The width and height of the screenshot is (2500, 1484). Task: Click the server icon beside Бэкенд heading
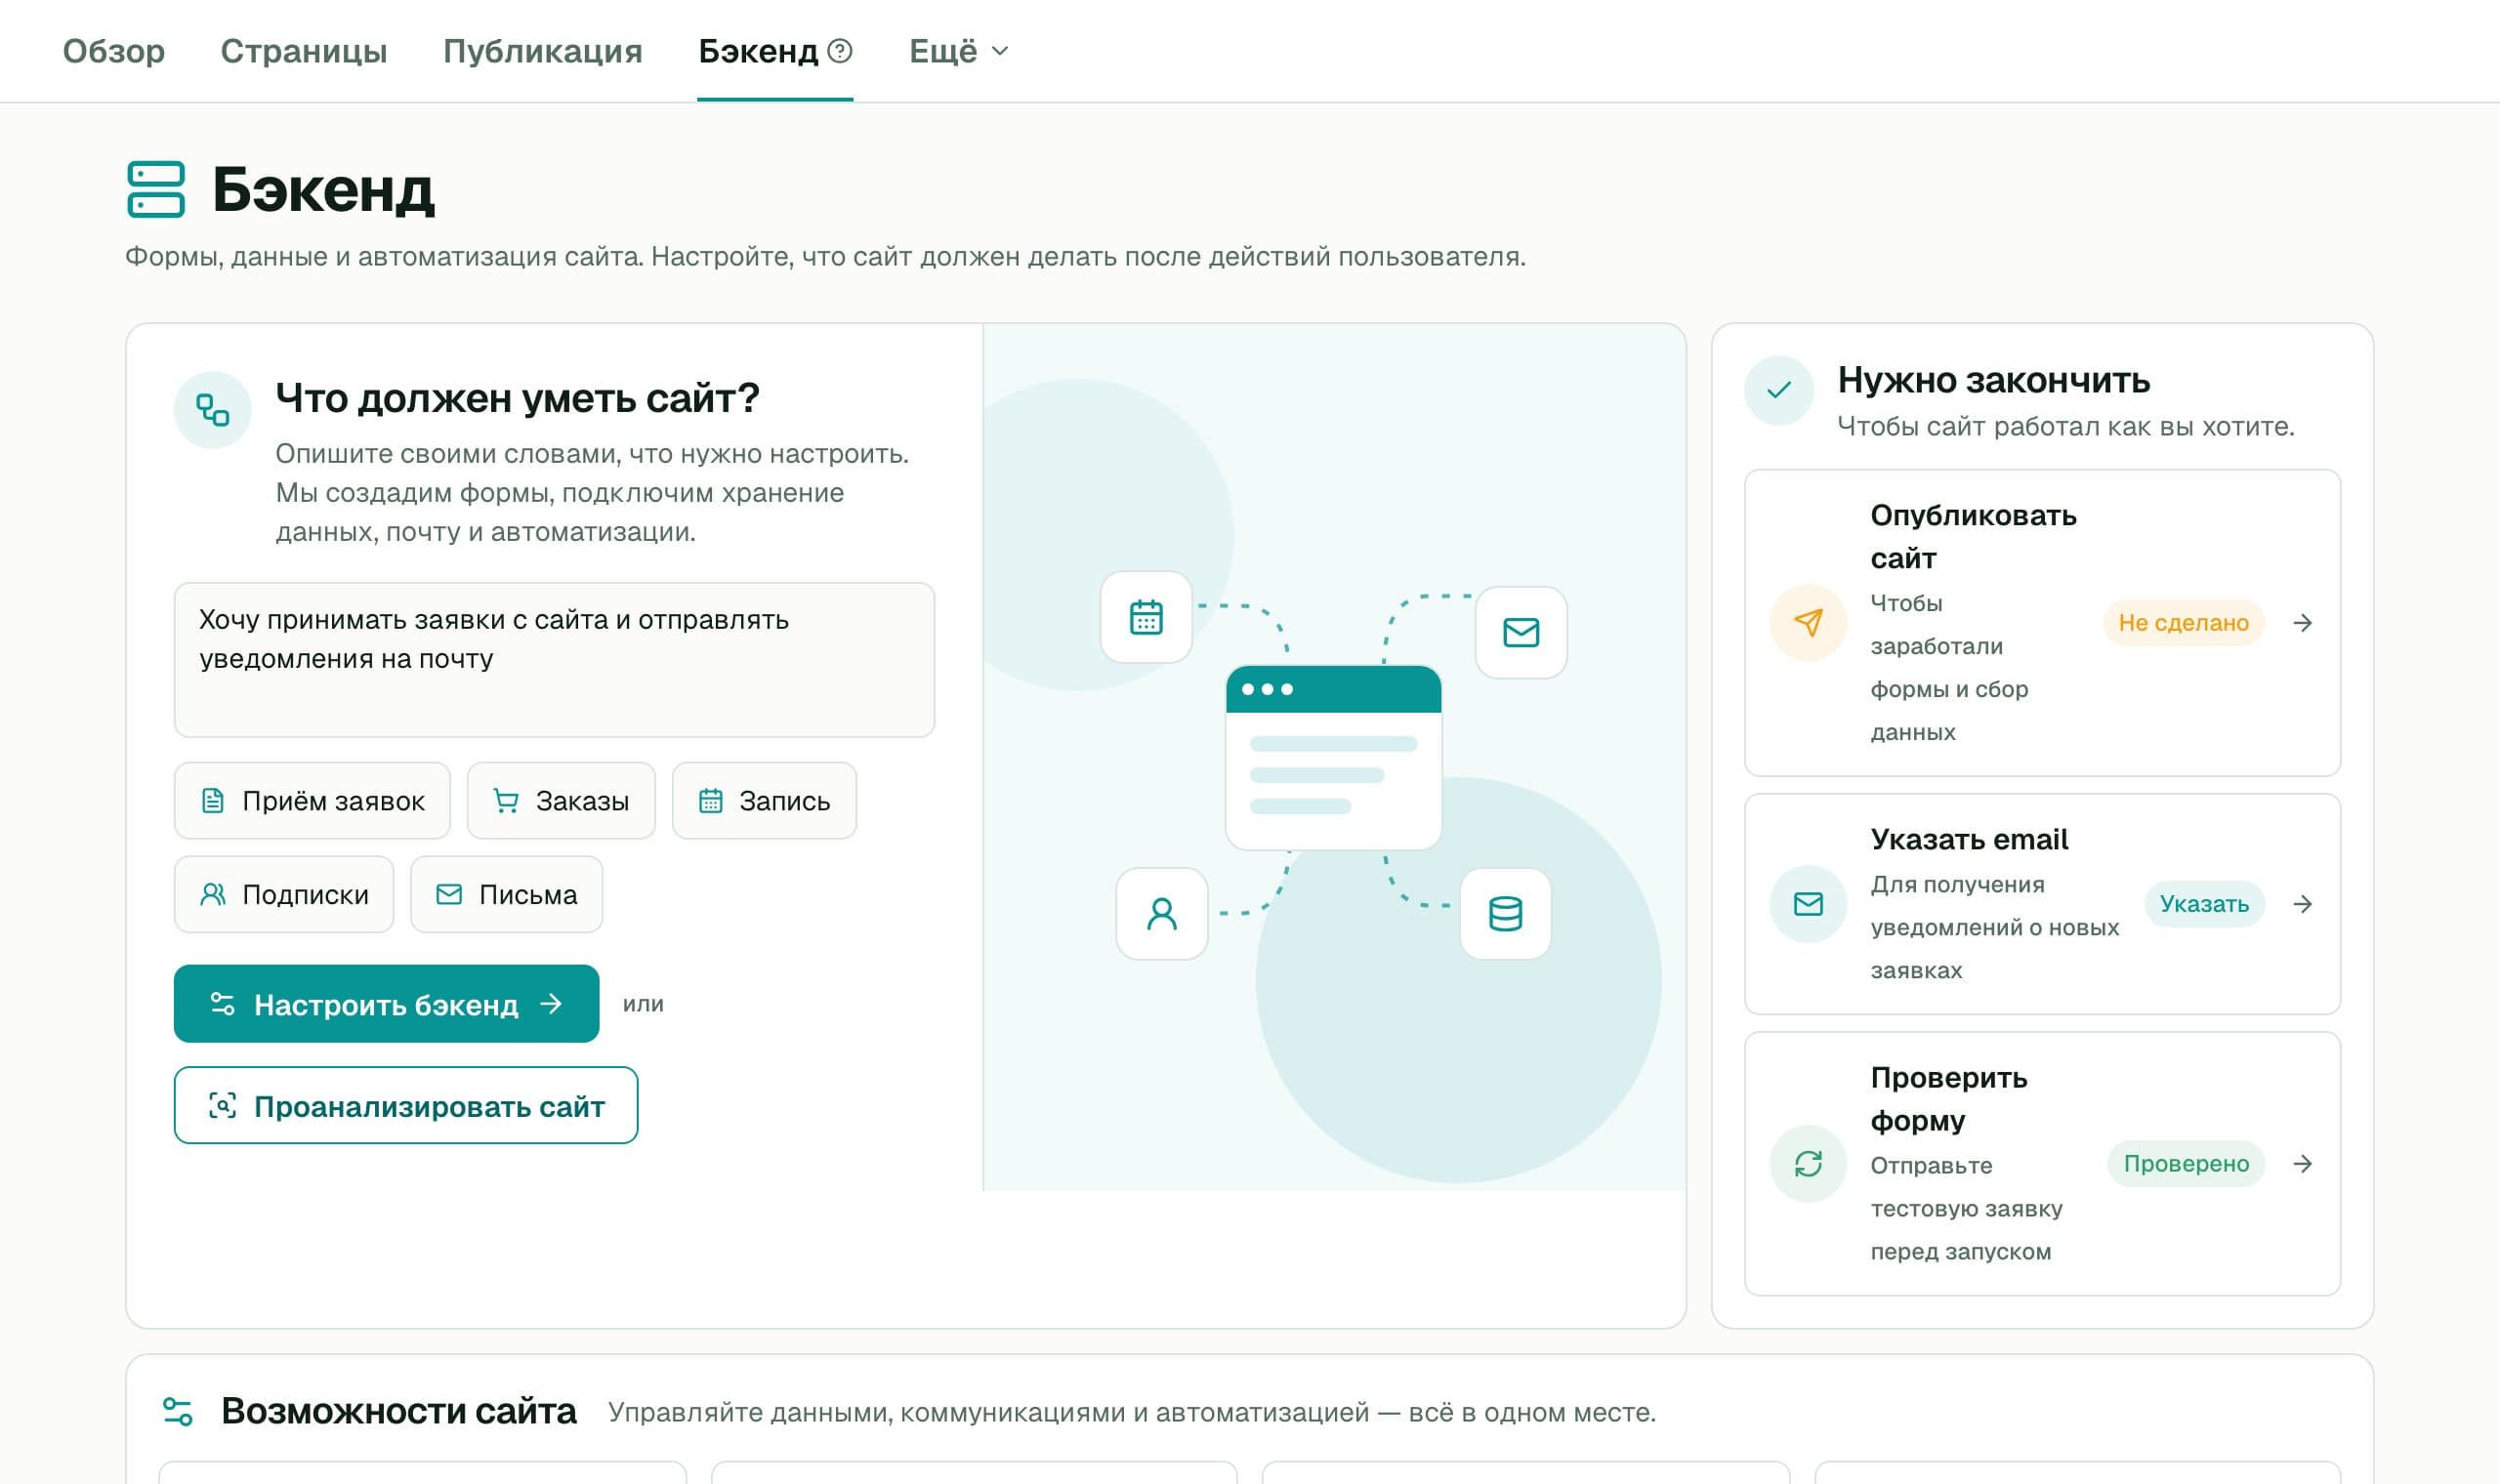point(156,189)
